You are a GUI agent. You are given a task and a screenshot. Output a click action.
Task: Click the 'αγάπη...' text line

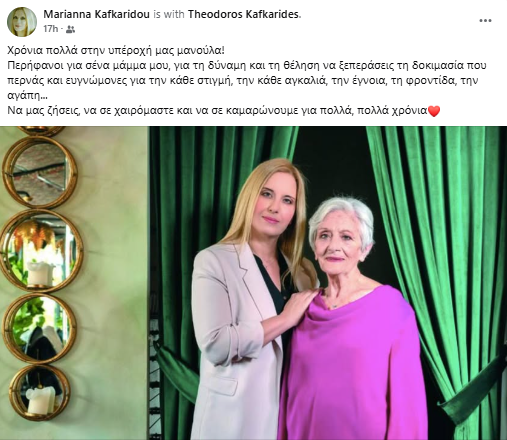point(27,96)
